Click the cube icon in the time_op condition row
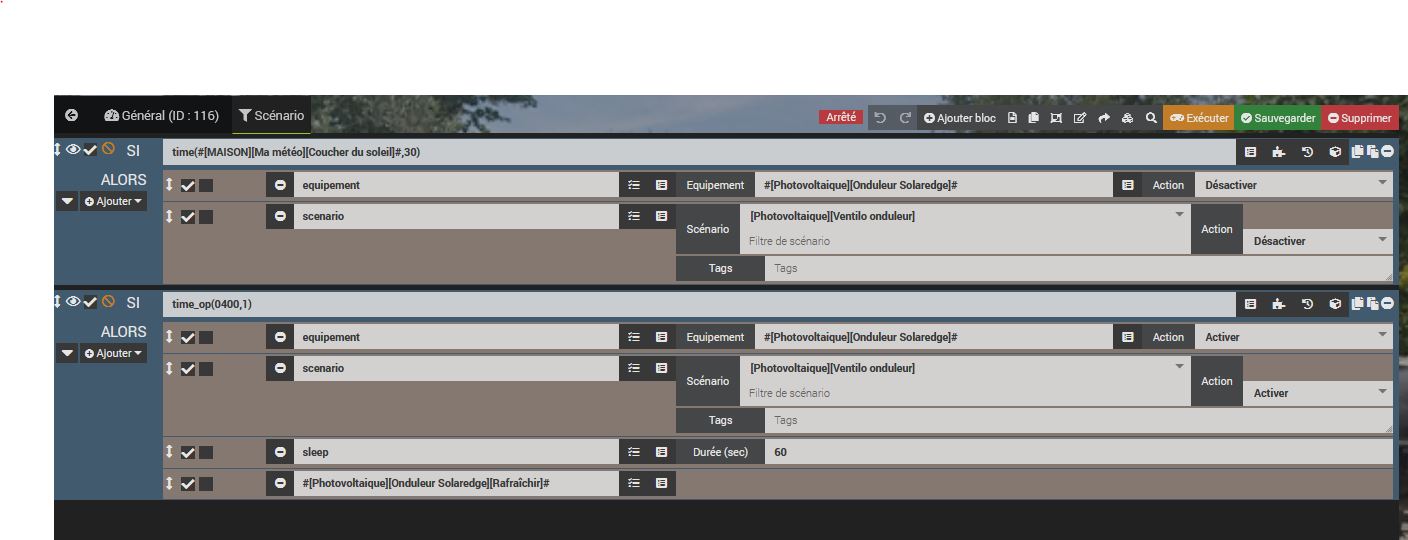The height and width of the screenshot is (540, 1408). point(1335,304)
